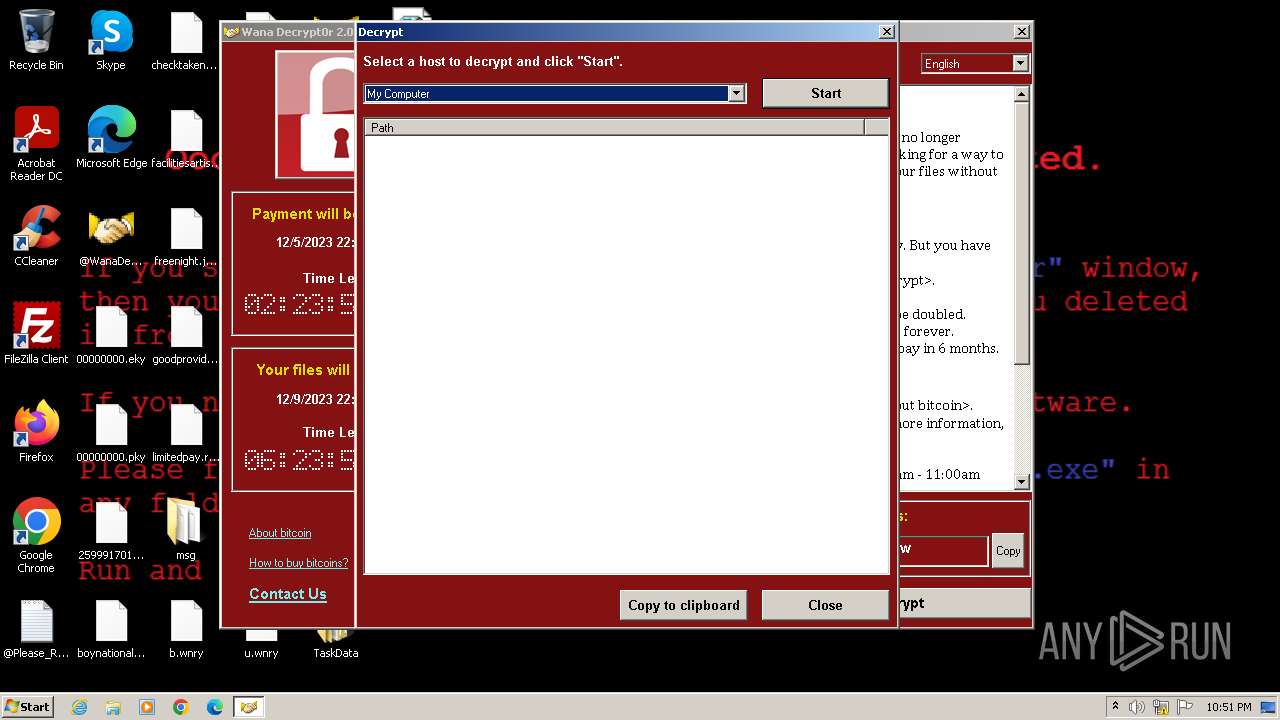The width and height of the screenshot is (1280, 720).
Task: Click the Close button in the Decrypt dialog
Action: click(x=825, y=605)
